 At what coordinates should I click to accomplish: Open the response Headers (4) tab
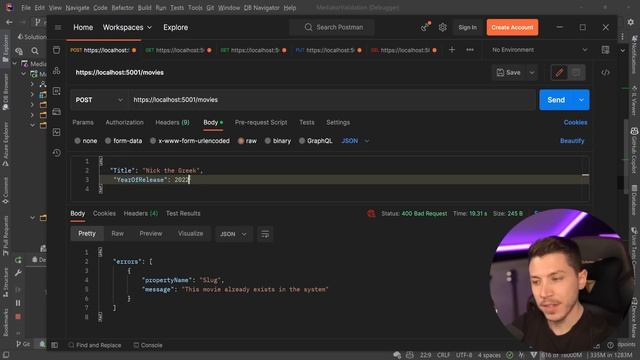[141, 213]
